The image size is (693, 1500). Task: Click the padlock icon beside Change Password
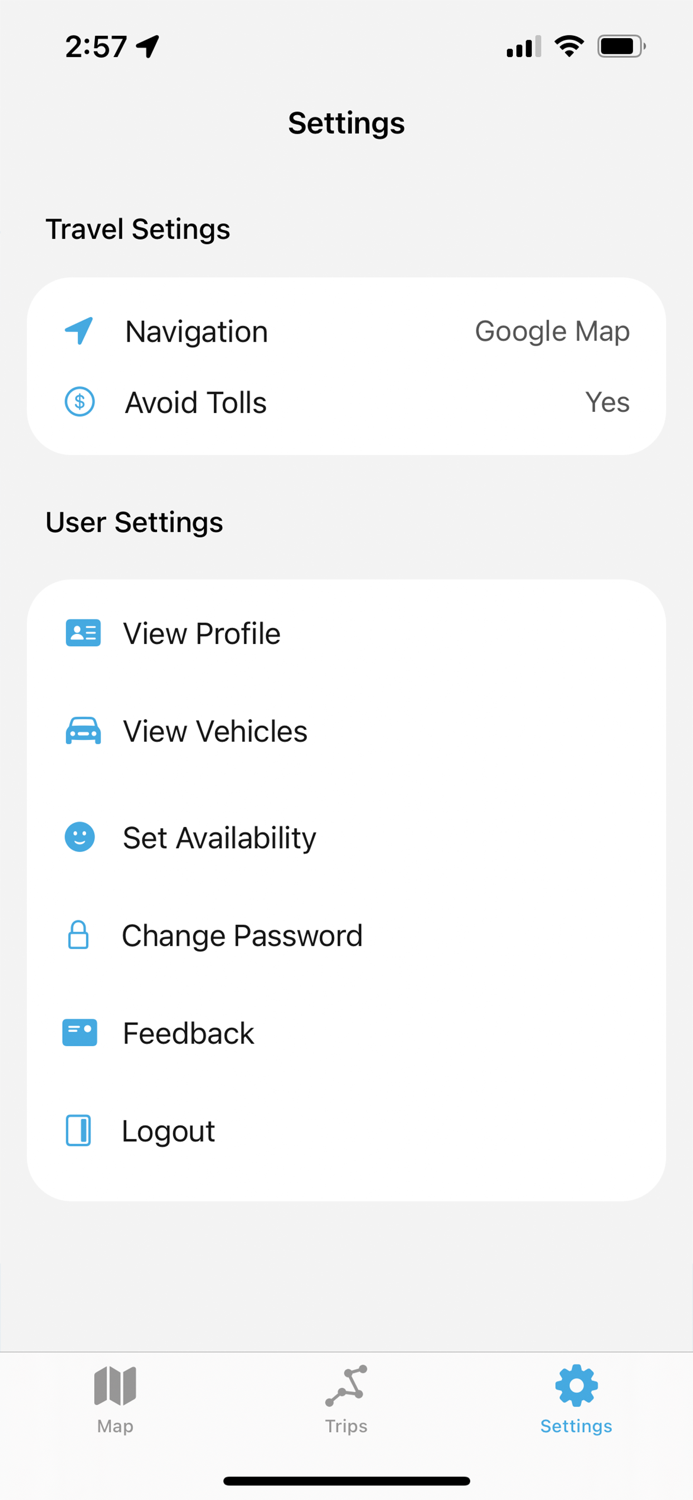(80, 934)
